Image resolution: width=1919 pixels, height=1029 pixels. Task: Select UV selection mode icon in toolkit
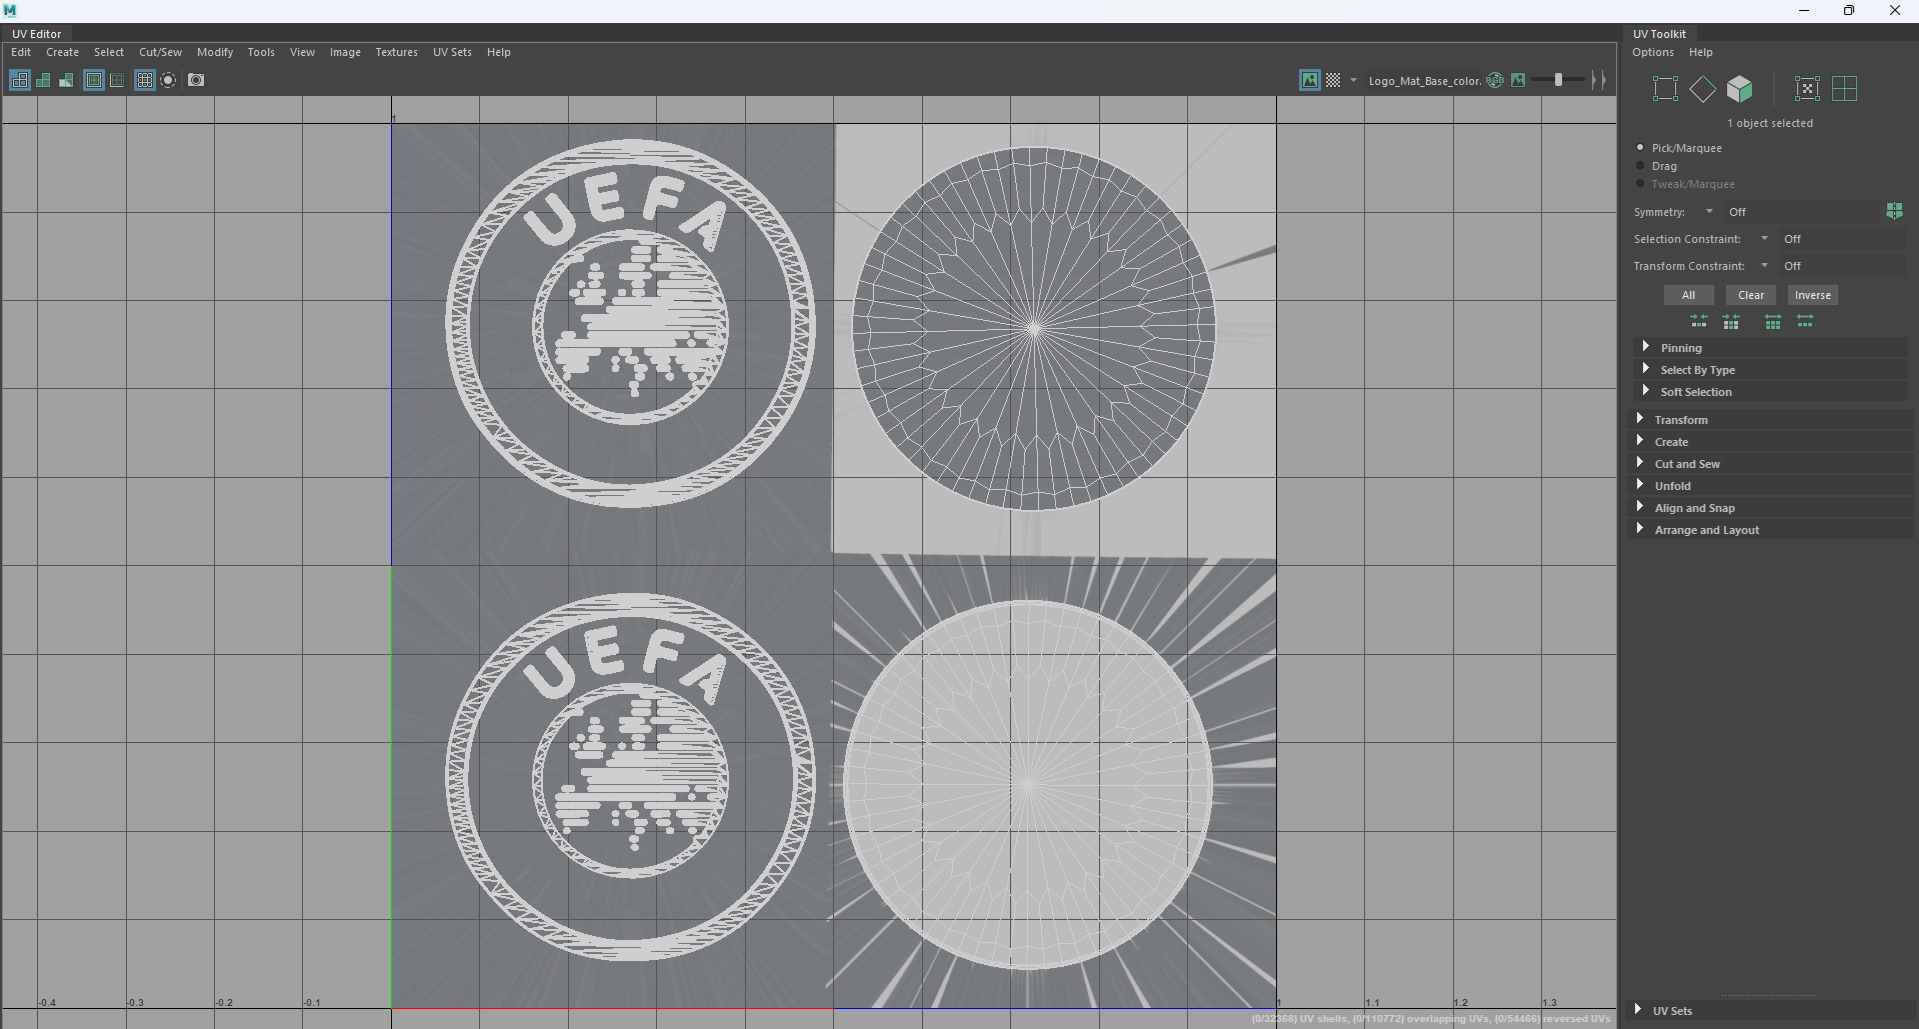point(1666,89)
